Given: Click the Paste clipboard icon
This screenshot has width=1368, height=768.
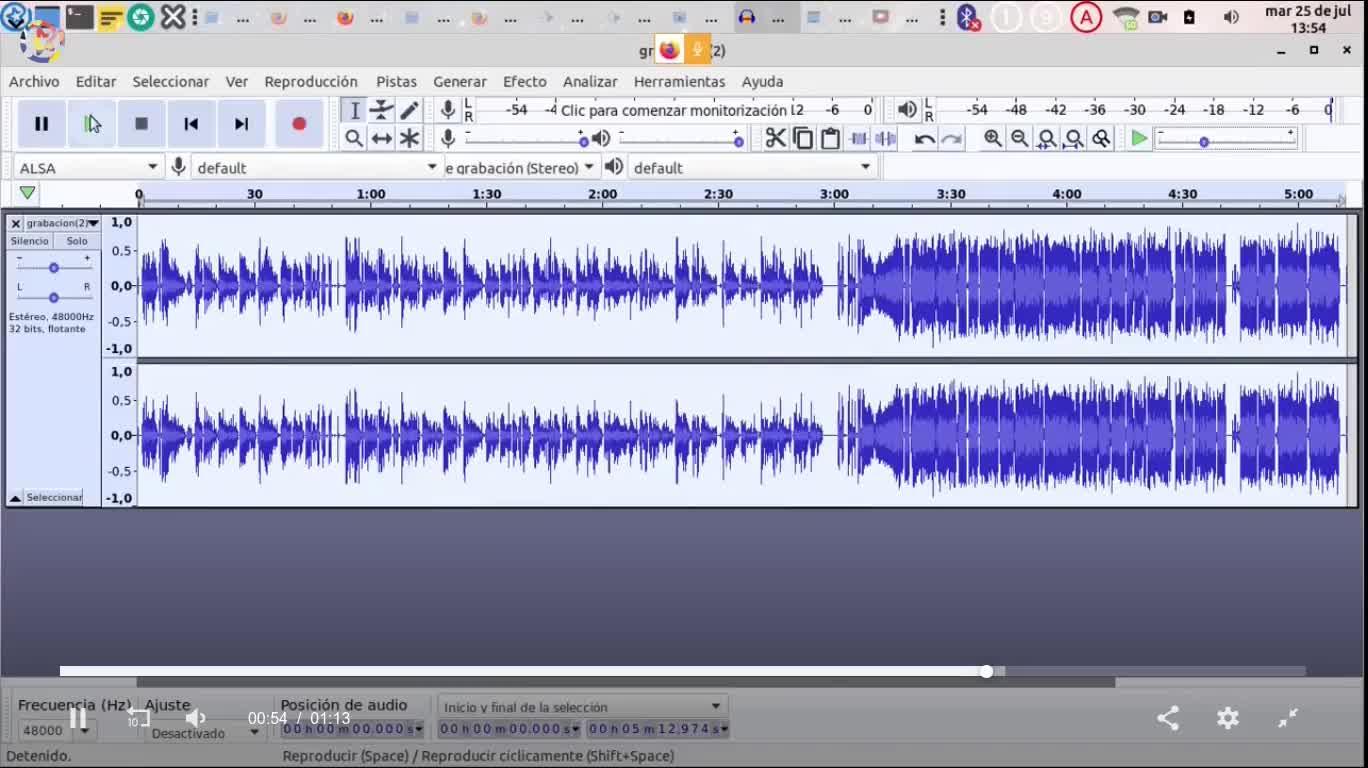Looking at the screenshot, I should click(830, 139).
